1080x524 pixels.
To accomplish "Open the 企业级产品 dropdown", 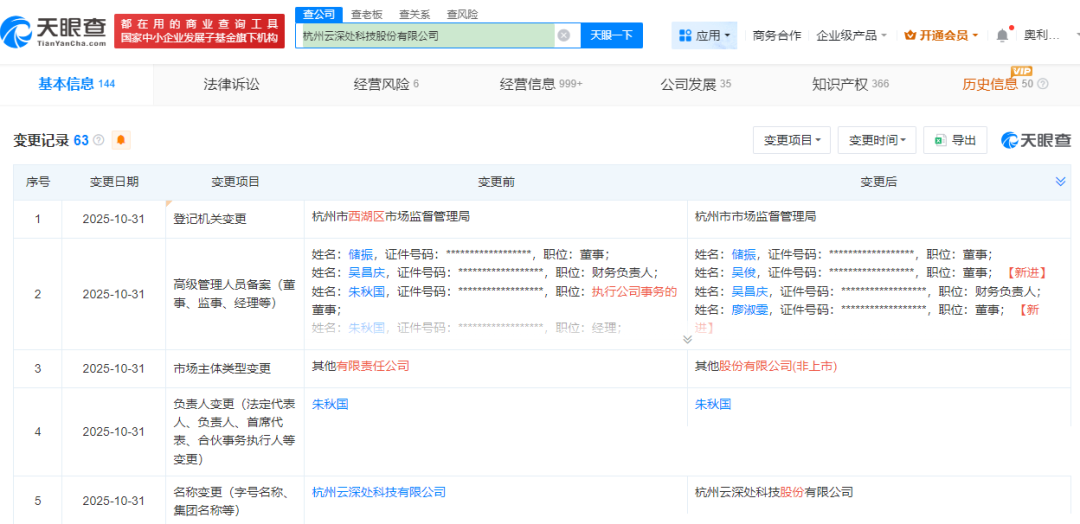I will click(x=851, y=35).
